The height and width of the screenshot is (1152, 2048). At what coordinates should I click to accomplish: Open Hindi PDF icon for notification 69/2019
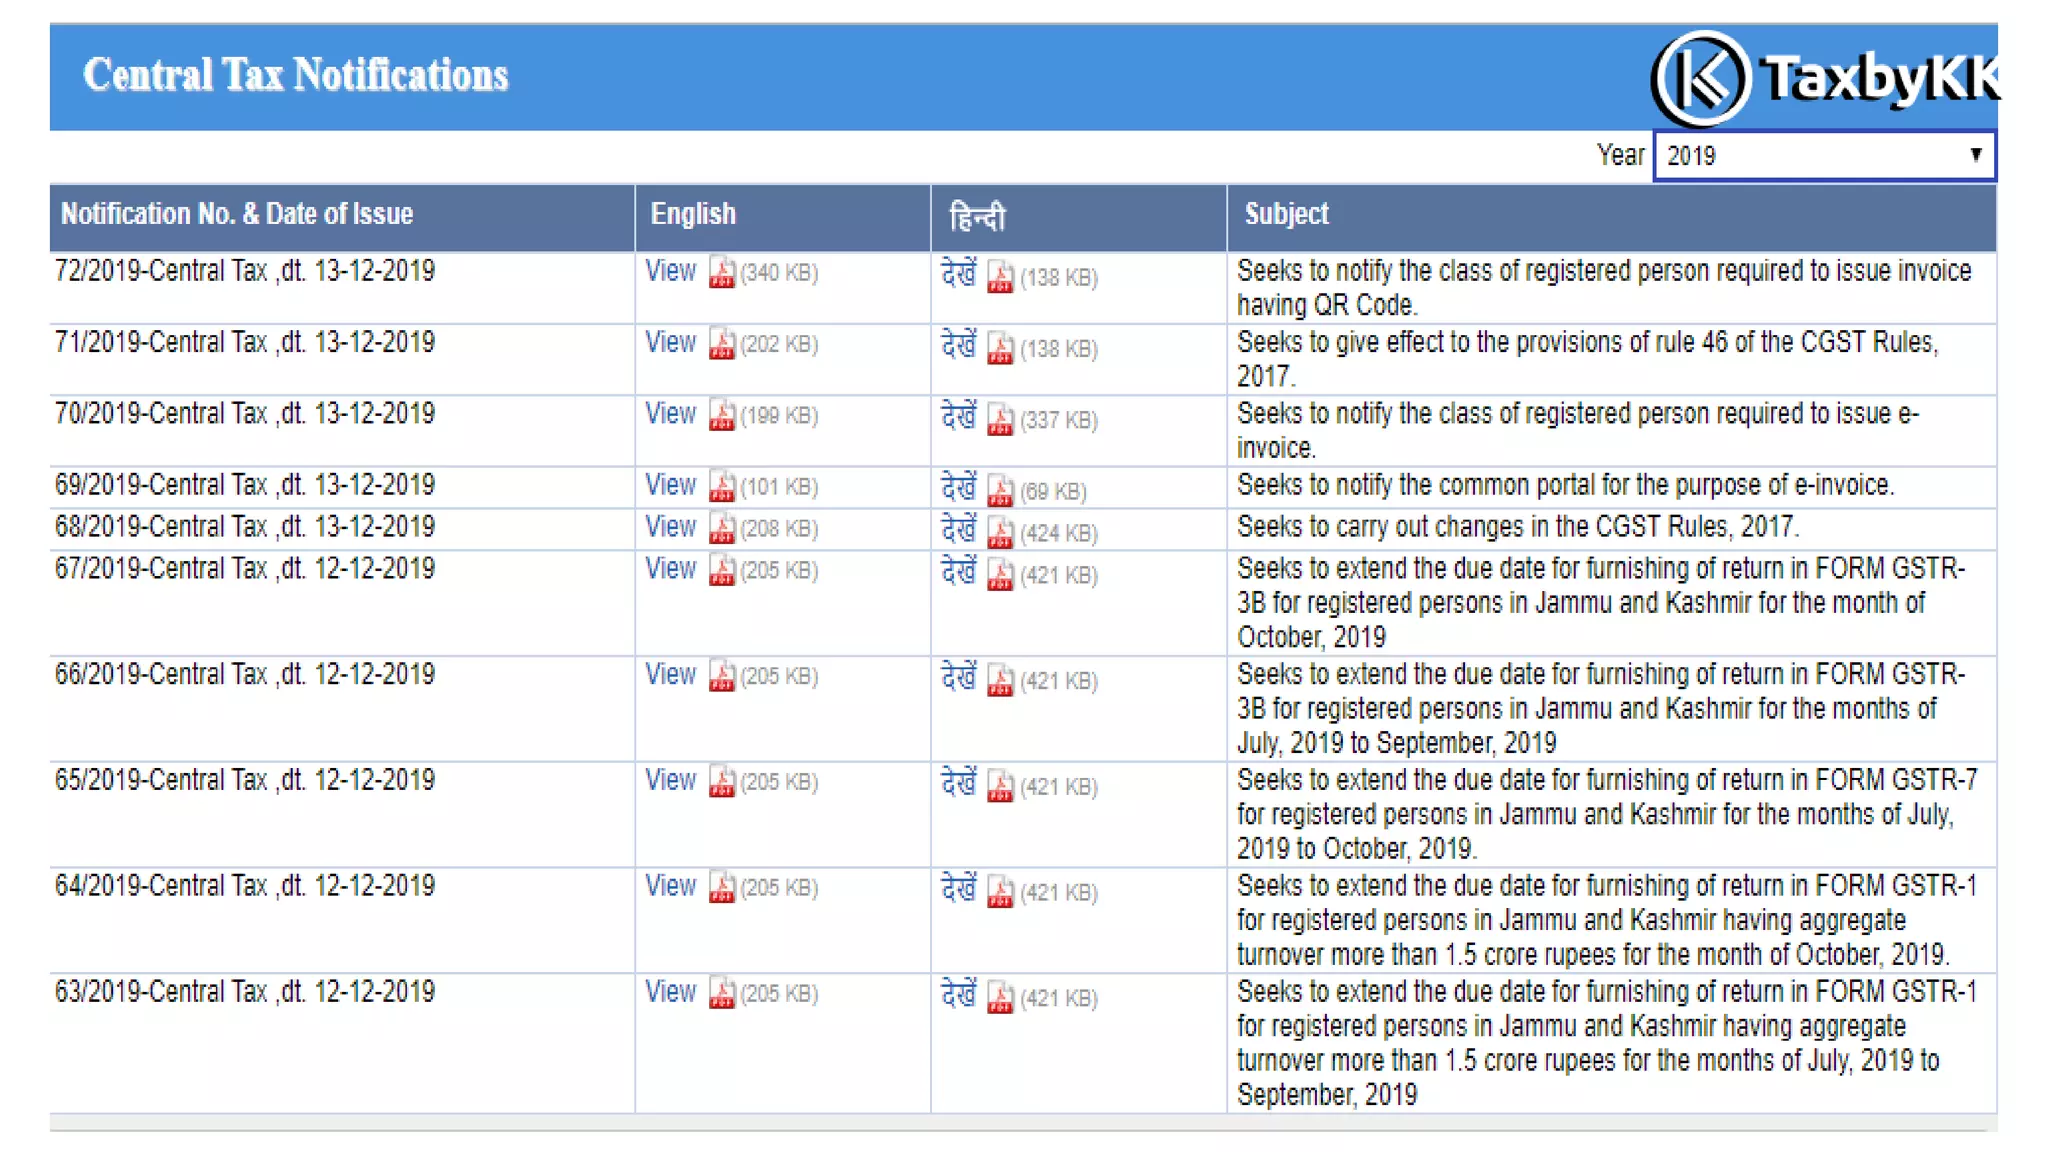coord(1000,491)
